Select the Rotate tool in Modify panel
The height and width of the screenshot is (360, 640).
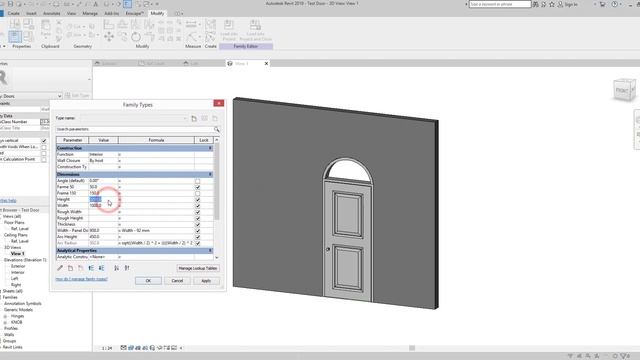point(136,37)
